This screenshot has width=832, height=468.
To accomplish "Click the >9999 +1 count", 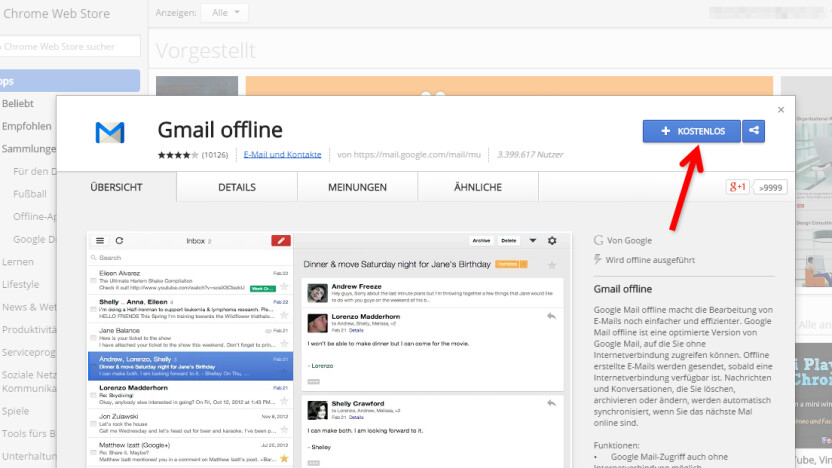I will pos(770,187).
